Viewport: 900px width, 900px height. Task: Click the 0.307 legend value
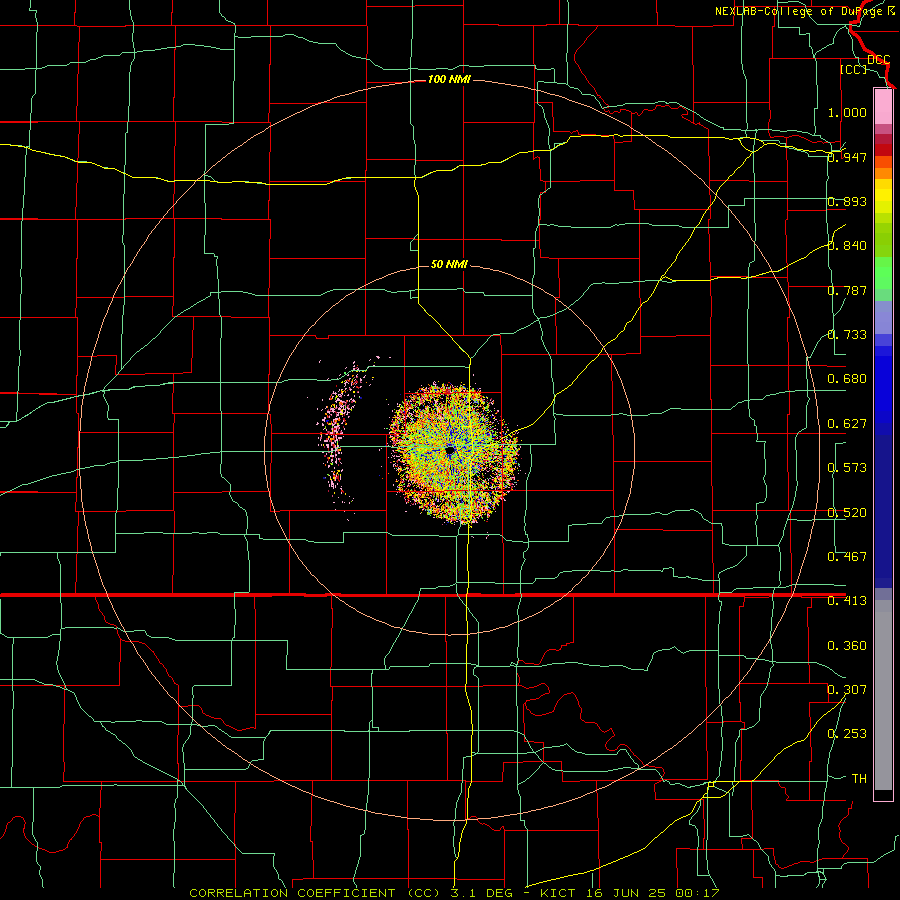847,689
